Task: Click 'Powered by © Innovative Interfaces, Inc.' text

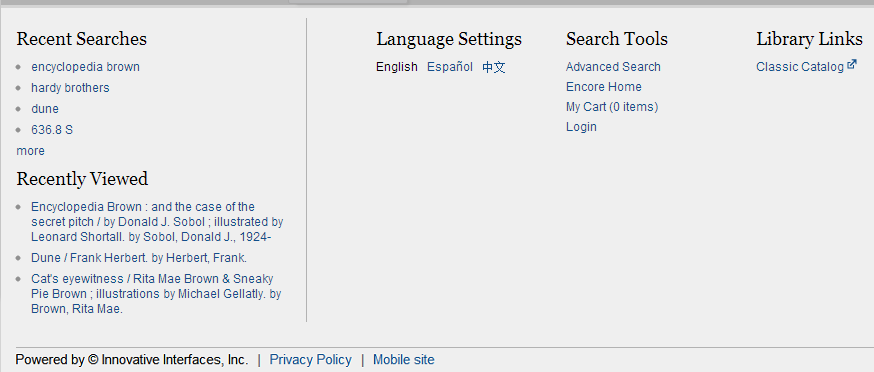Action: tap(132, 360)
